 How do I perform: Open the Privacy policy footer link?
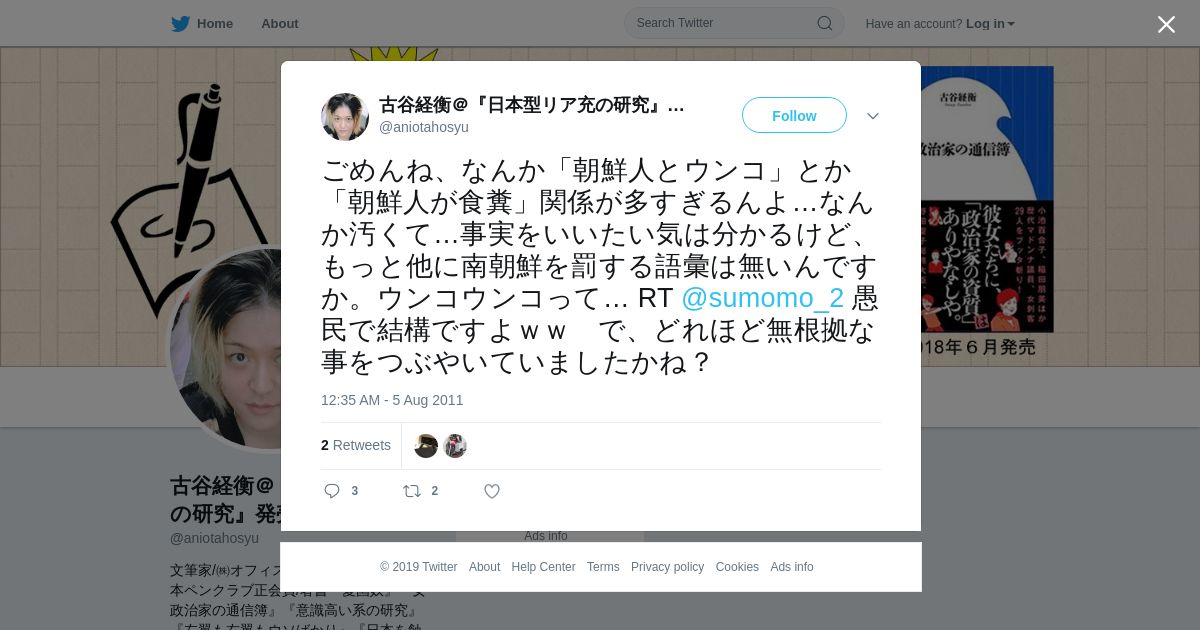coord(667,567)
